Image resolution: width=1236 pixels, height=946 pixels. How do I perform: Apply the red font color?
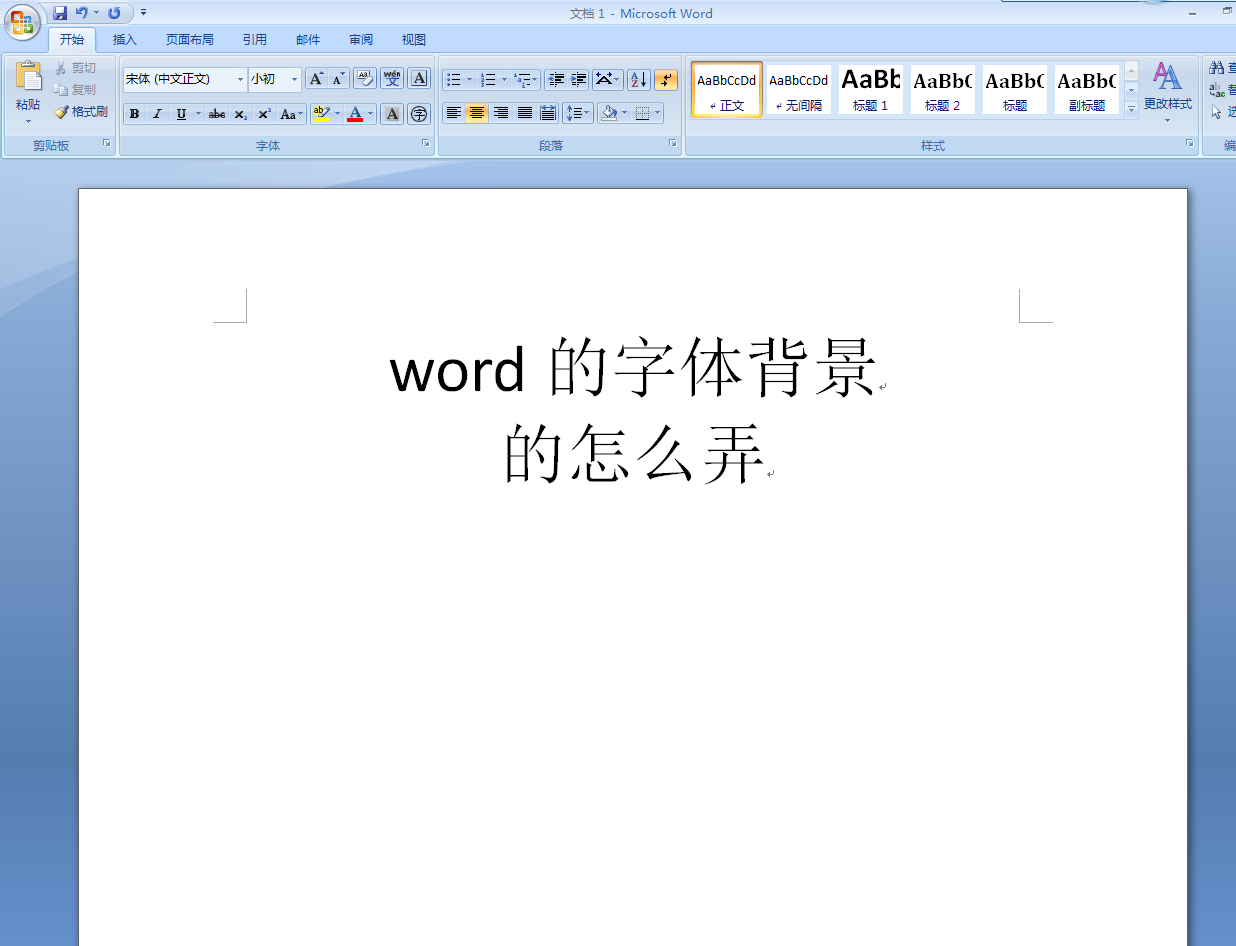pyautogui.click(x=355, y=114)
